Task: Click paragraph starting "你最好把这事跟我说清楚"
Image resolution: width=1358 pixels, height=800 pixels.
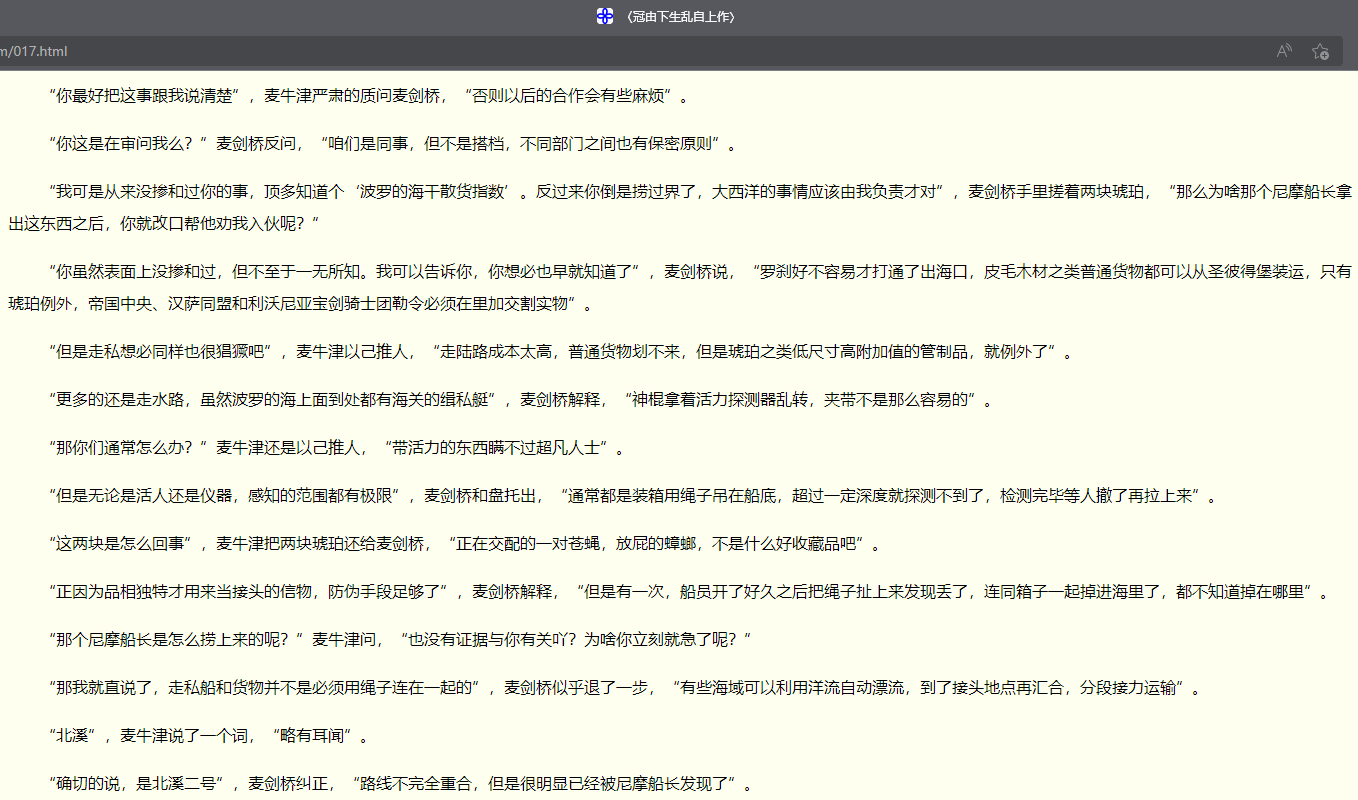Action: coord(369,97)
